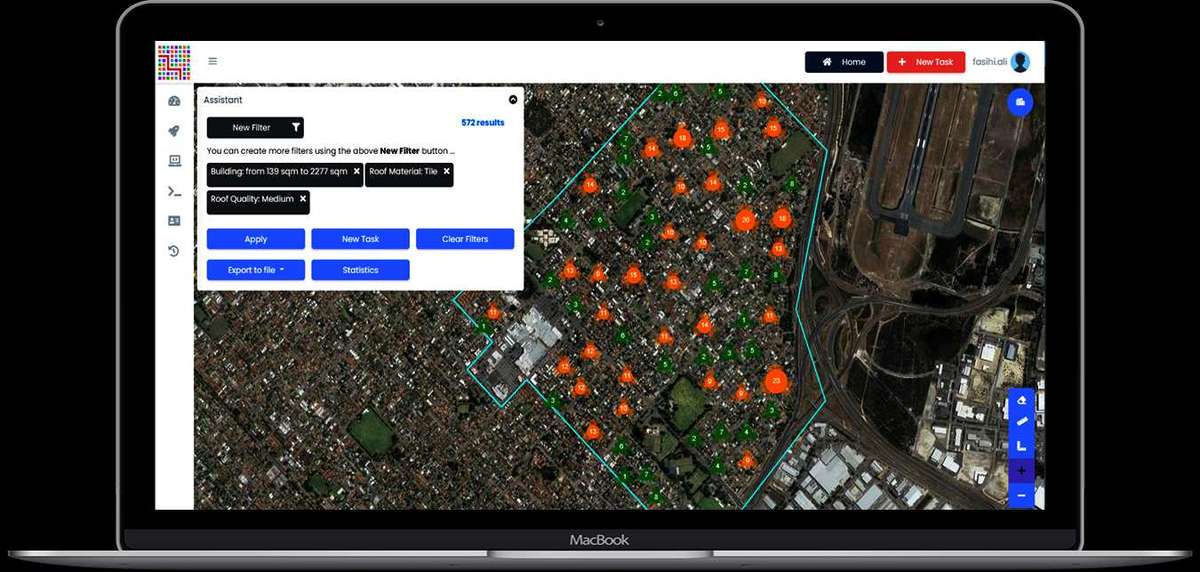Click the fasihi.ali username text

(988, 62)
